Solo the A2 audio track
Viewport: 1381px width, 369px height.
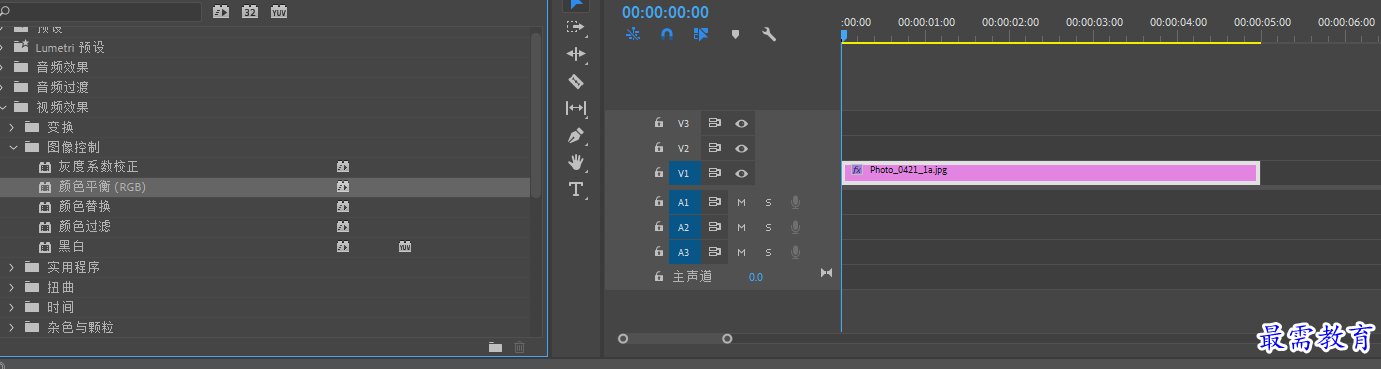[x=769, y=227]
